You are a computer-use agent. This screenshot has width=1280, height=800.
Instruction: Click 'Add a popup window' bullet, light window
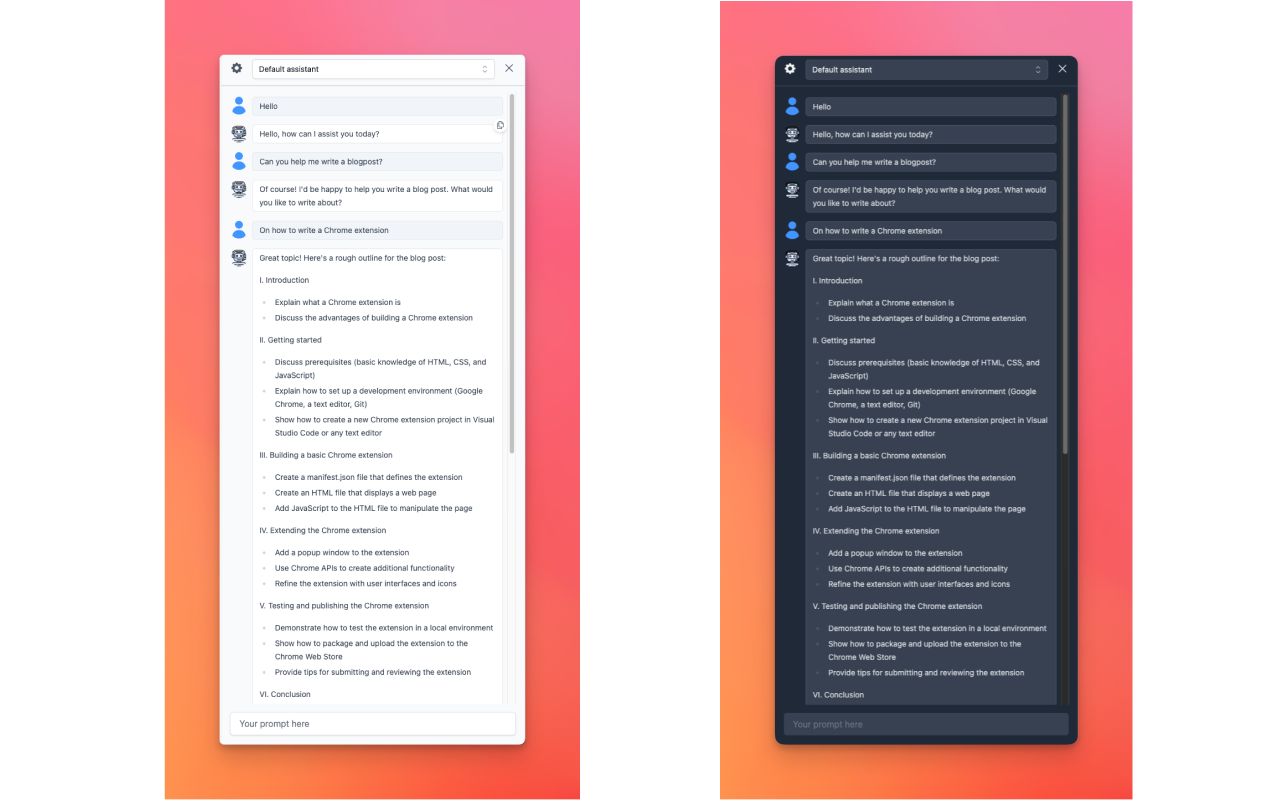click(x=342, y=553)
